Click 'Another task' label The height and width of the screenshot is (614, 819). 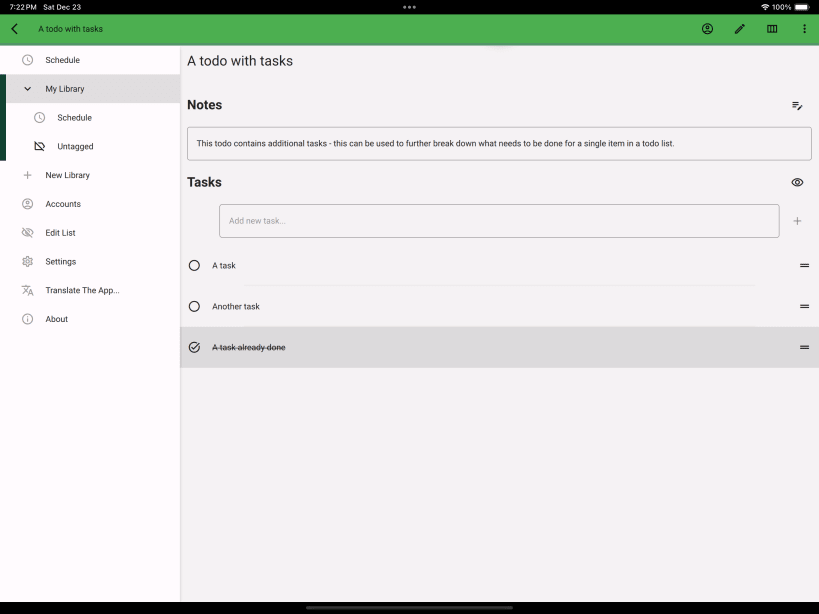236,306
